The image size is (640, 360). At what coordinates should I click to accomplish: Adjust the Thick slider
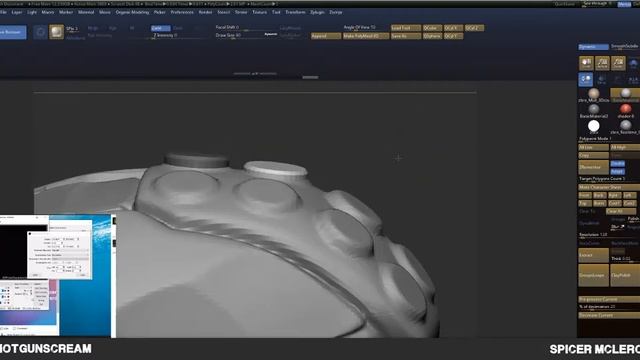click(x=625, y=259)
